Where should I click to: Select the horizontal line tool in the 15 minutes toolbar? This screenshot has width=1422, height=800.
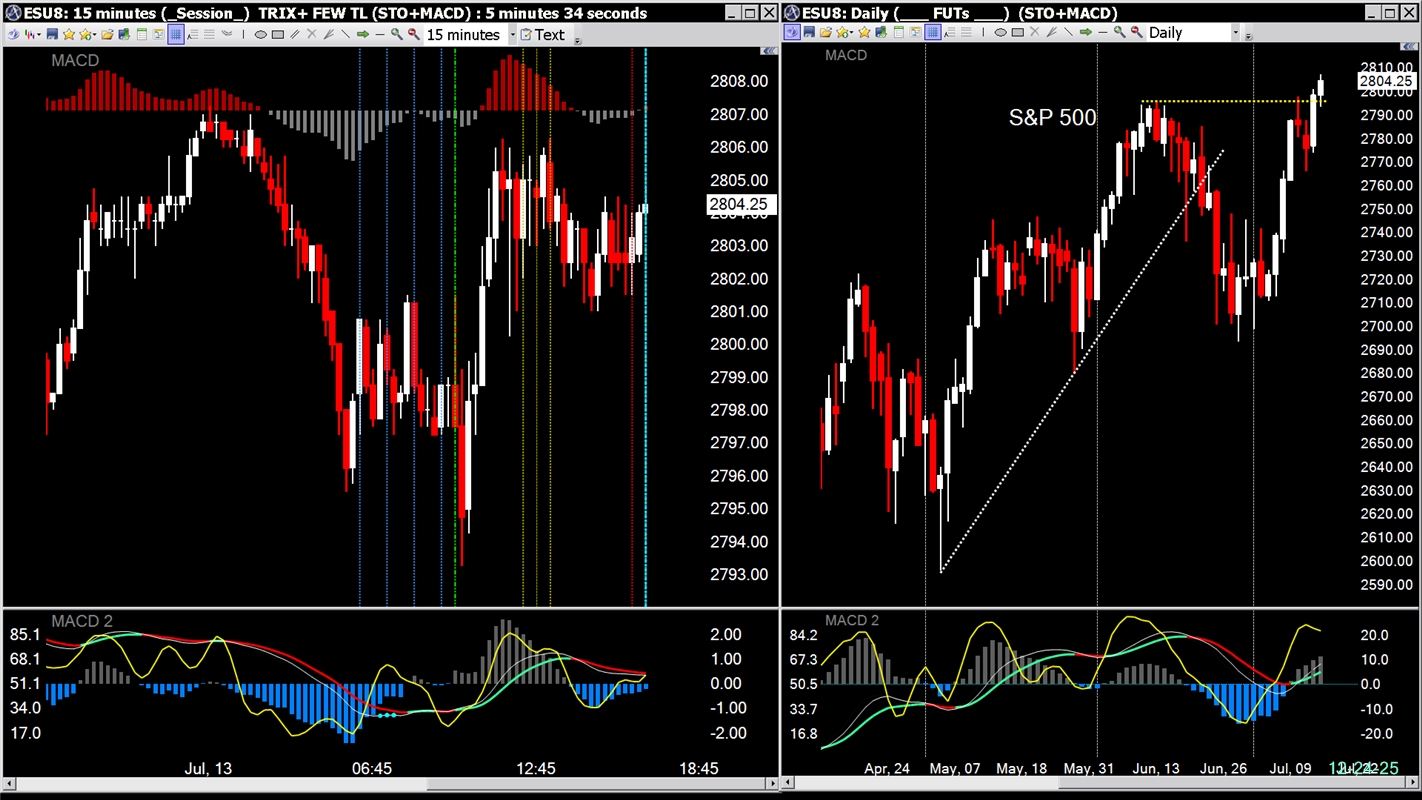[x=380, y=34]
